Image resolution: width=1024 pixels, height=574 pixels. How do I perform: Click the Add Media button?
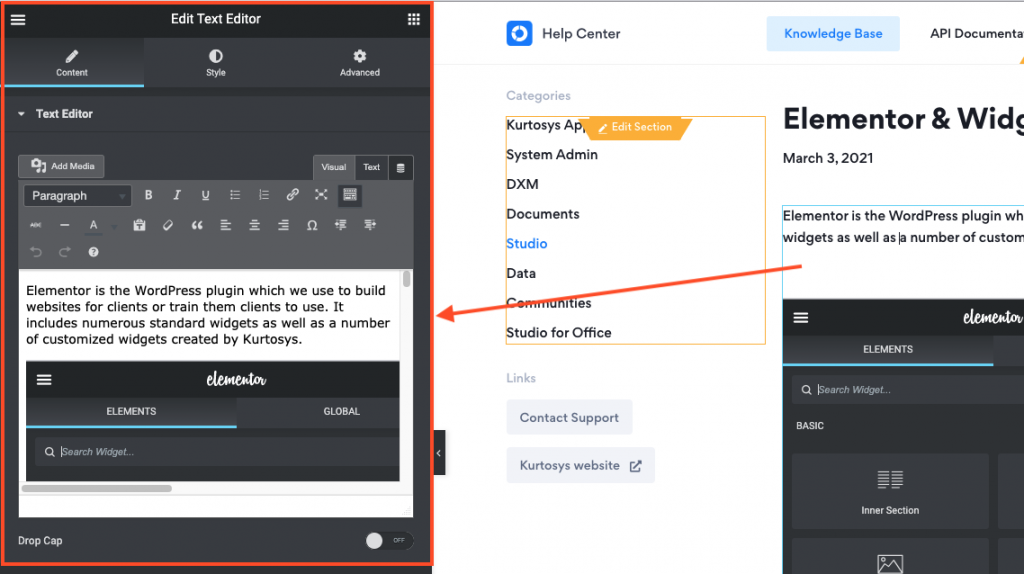[x=61, y=166]
